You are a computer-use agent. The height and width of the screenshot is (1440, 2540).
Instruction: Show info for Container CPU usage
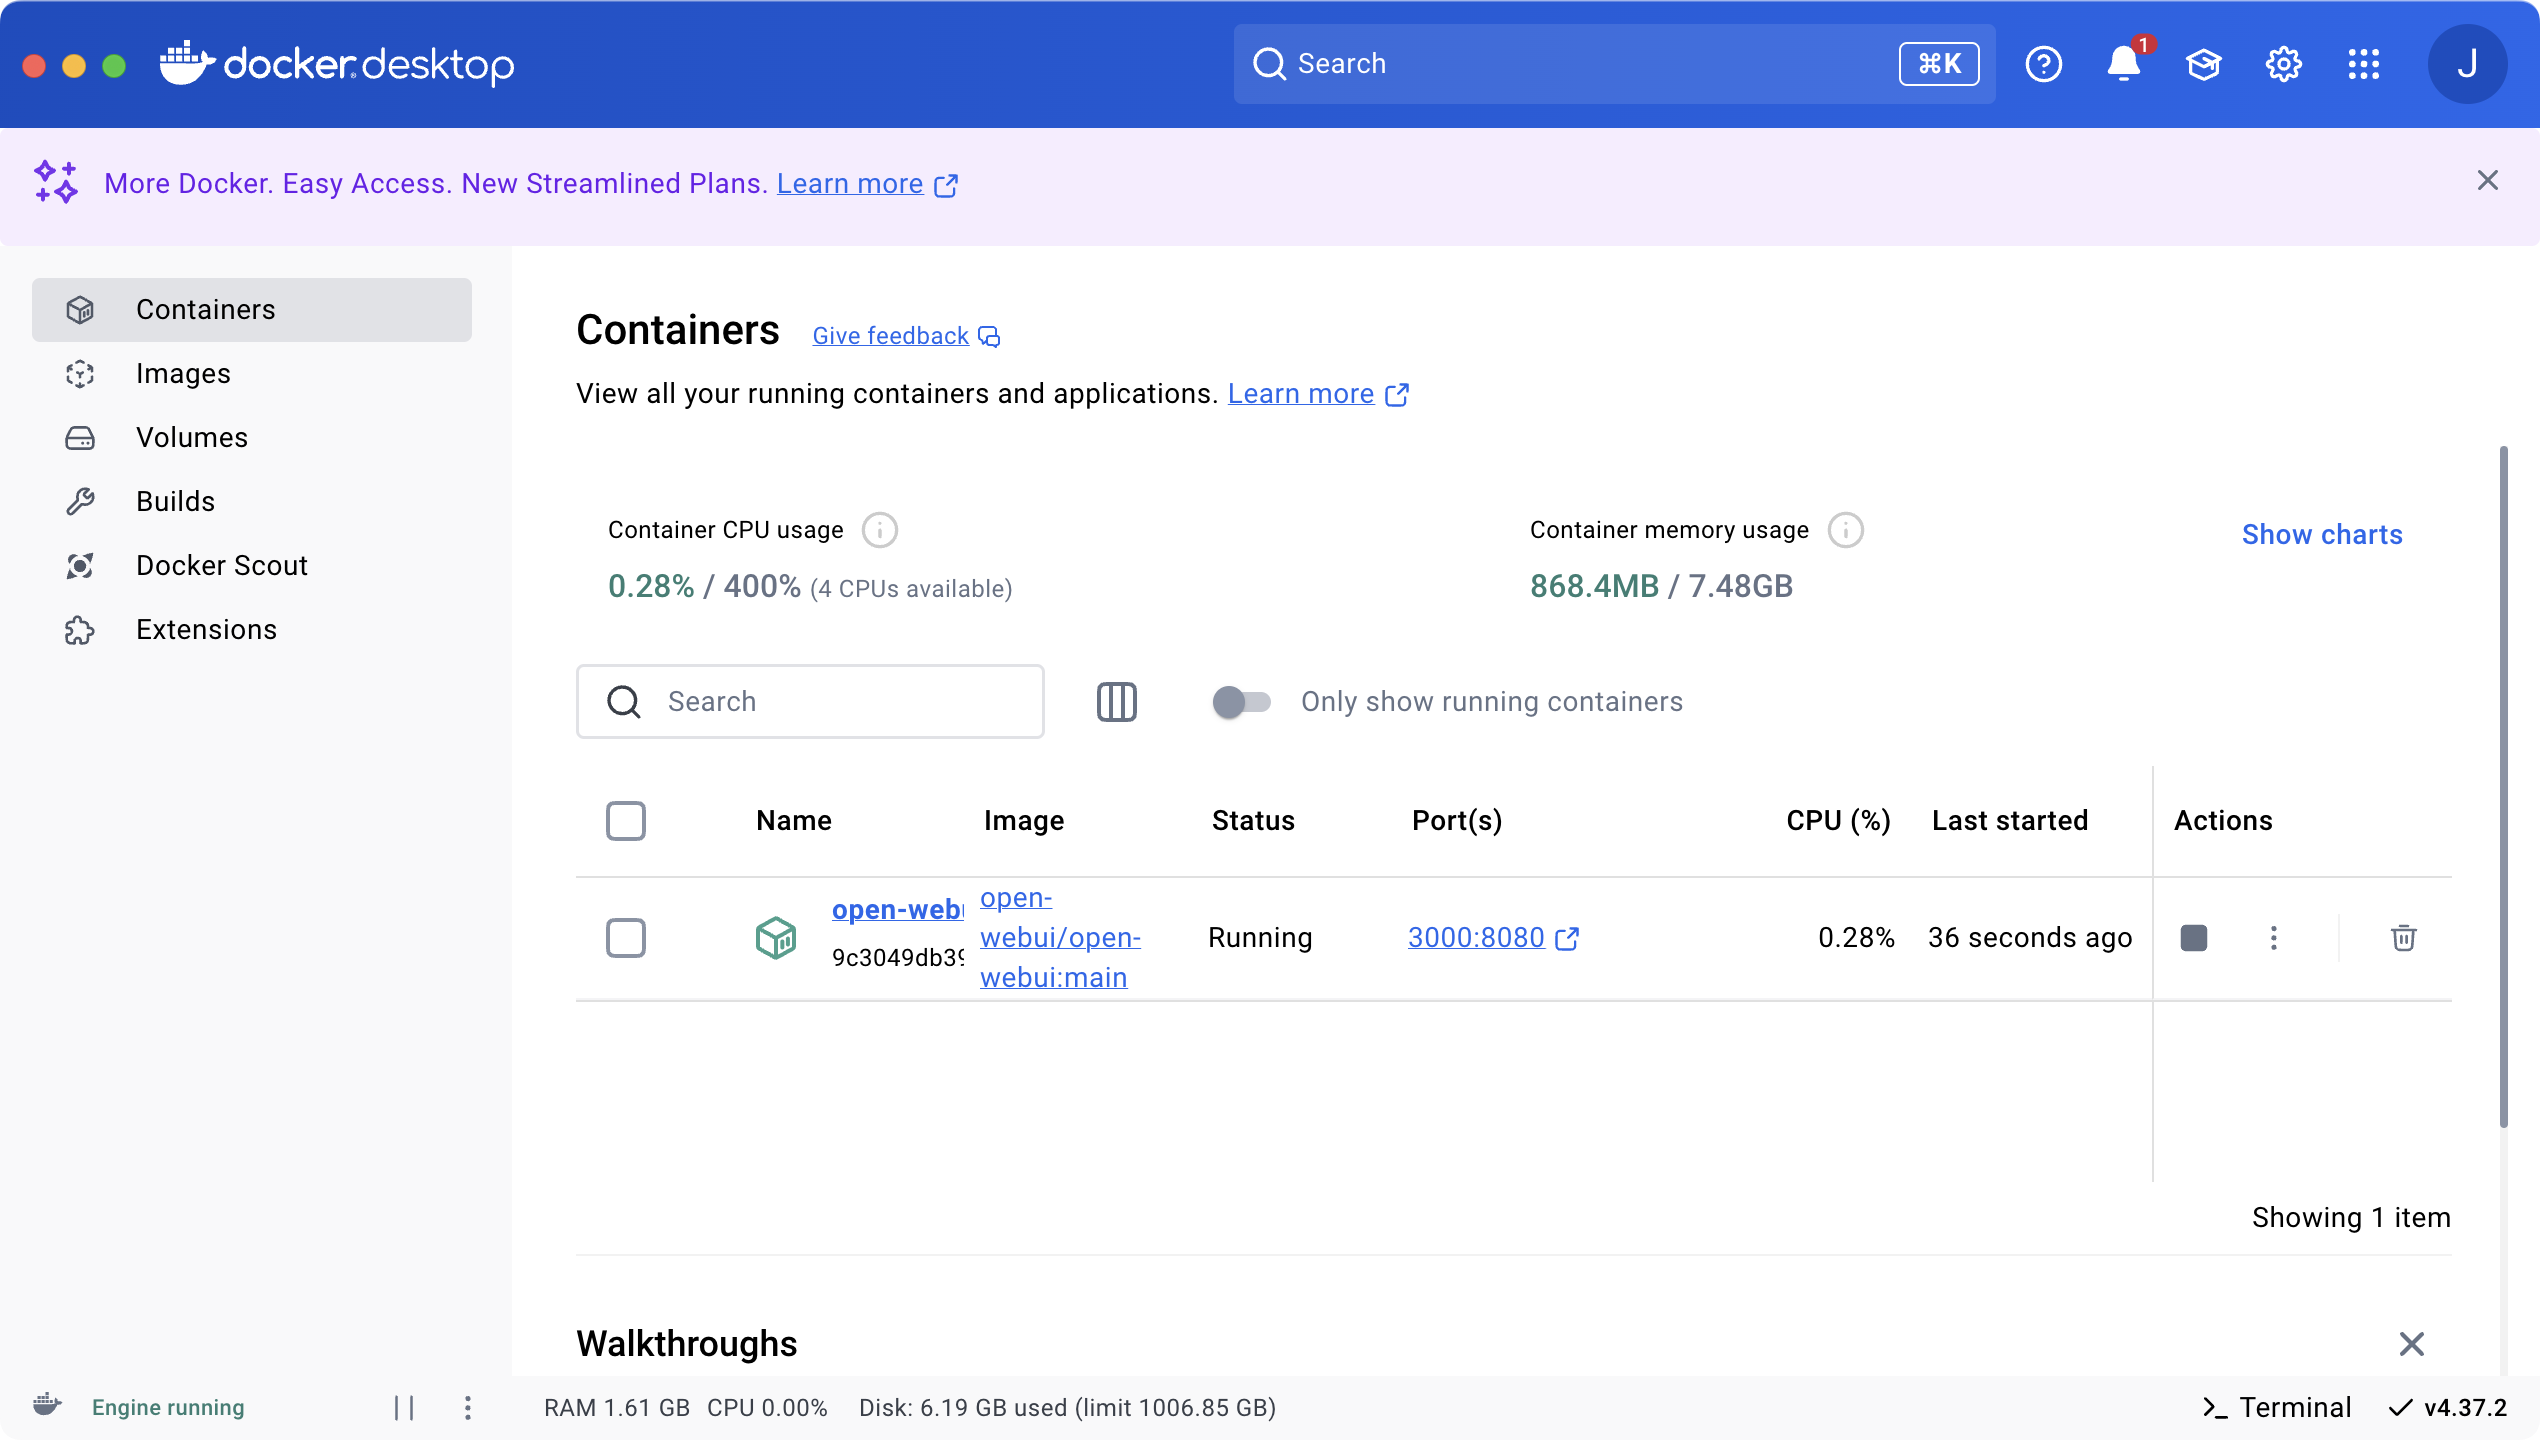(x=879, y=530)
